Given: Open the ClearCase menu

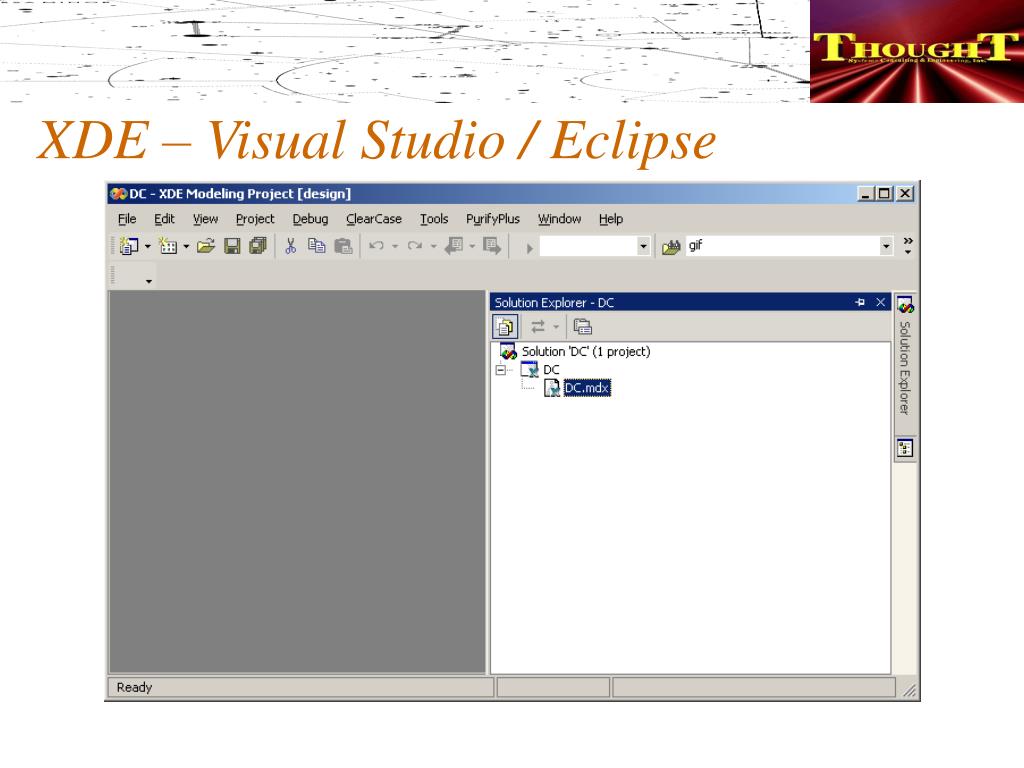Looking at the screenshot, I should (374, 219).
